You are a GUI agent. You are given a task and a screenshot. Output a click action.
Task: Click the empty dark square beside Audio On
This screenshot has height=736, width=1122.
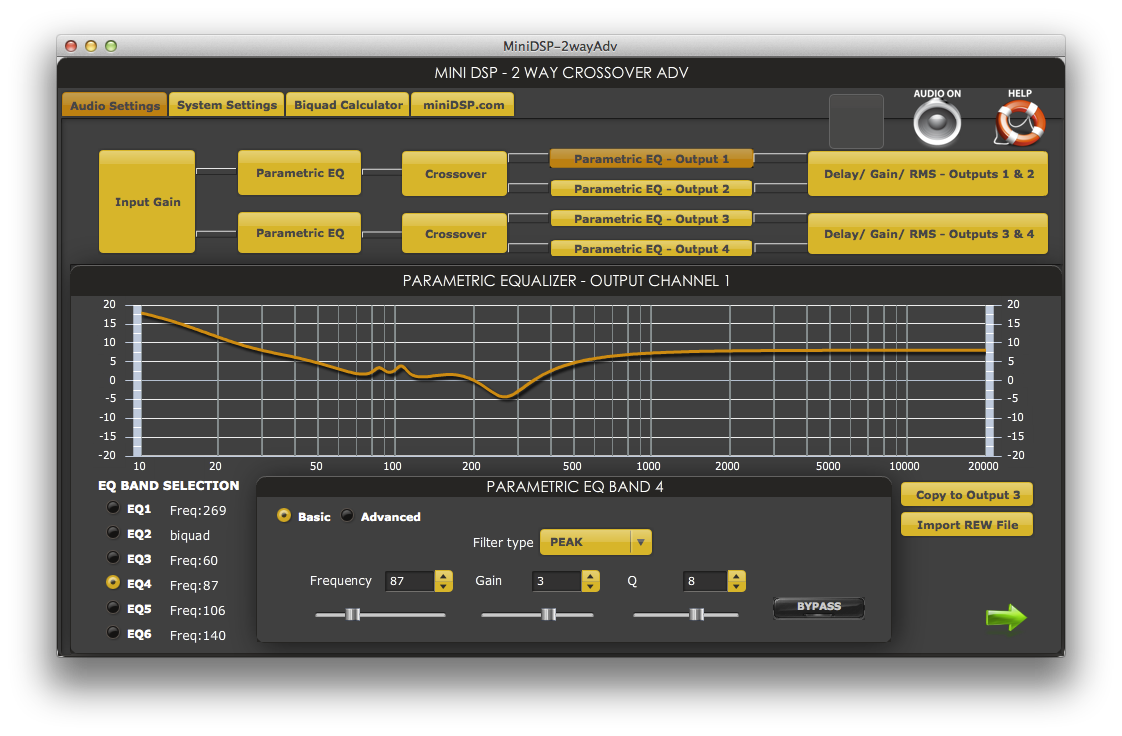(857, 122)
